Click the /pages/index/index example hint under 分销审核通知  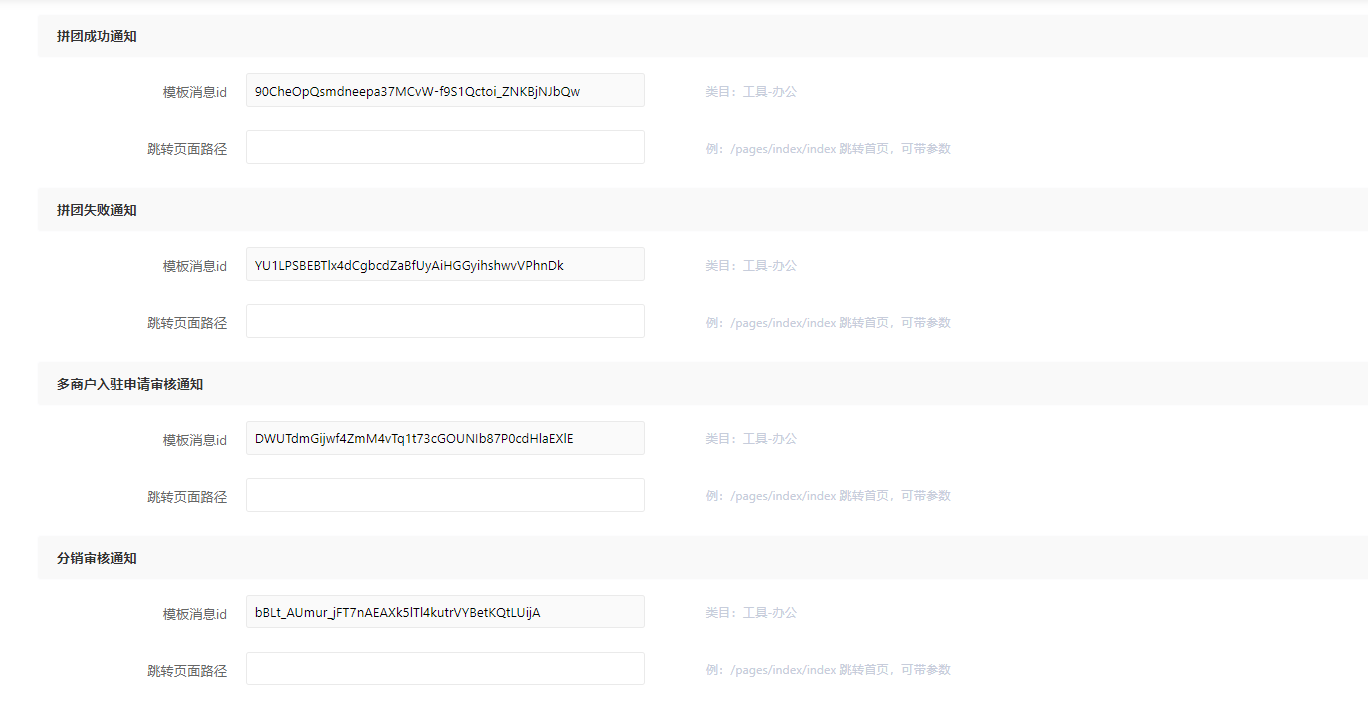pos(827,670)
